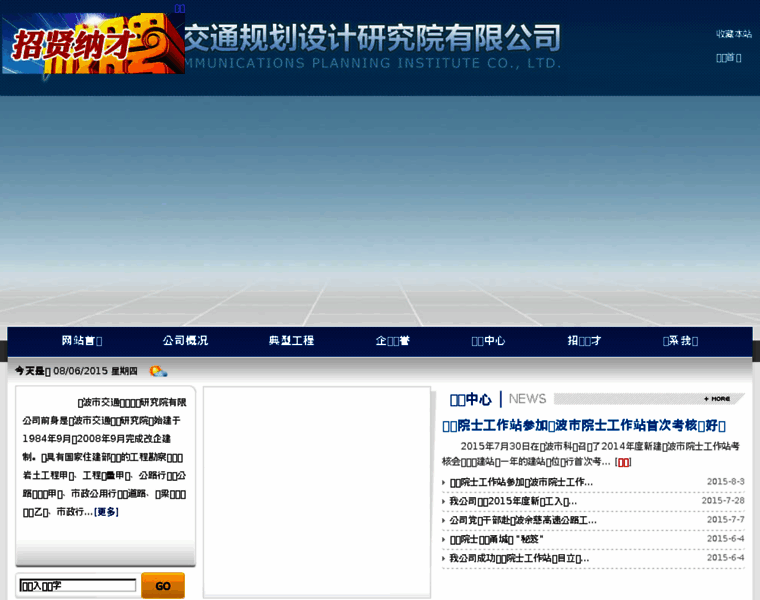Open the 网站首页 navigation item
The width and height of the screenshot is (760, 600).
[82, 341]
